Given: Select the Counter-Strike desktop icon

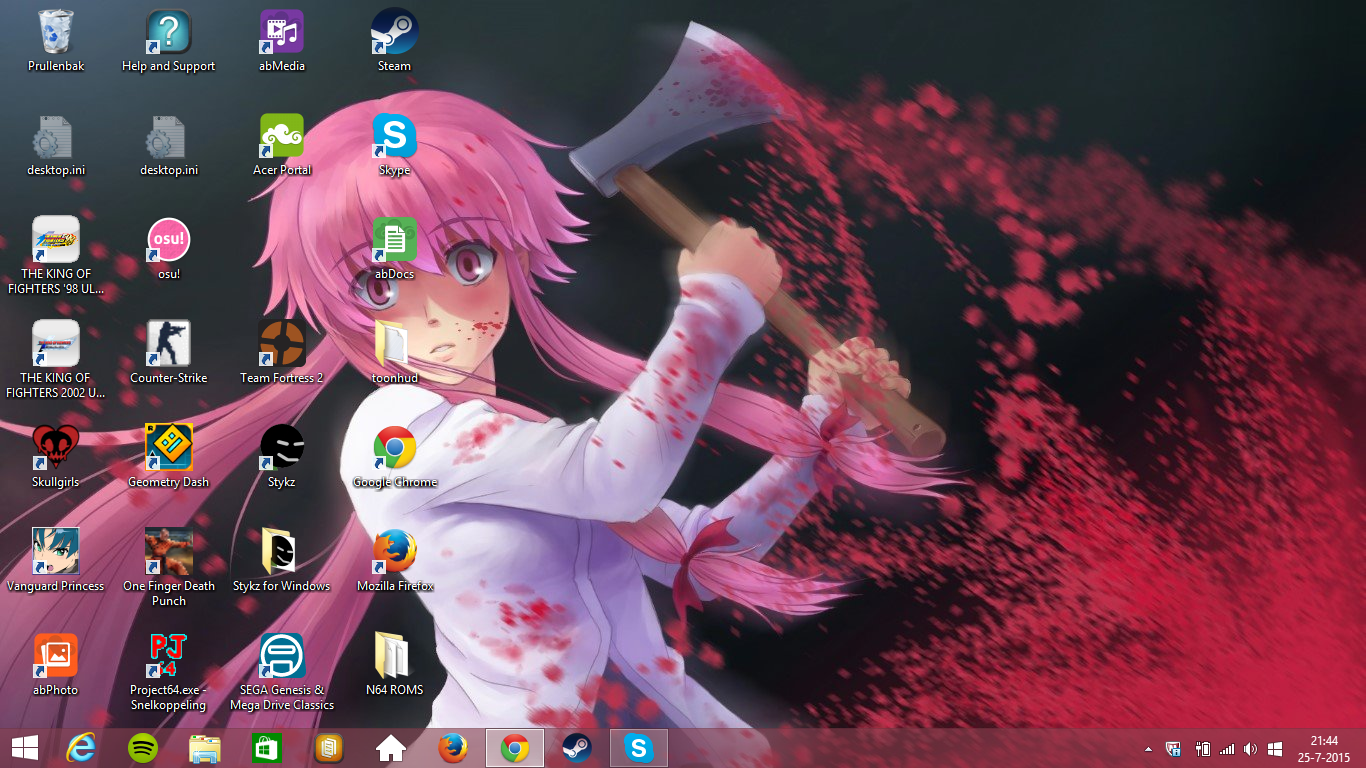Looking at the screenshot, I should tap(168, 344).
